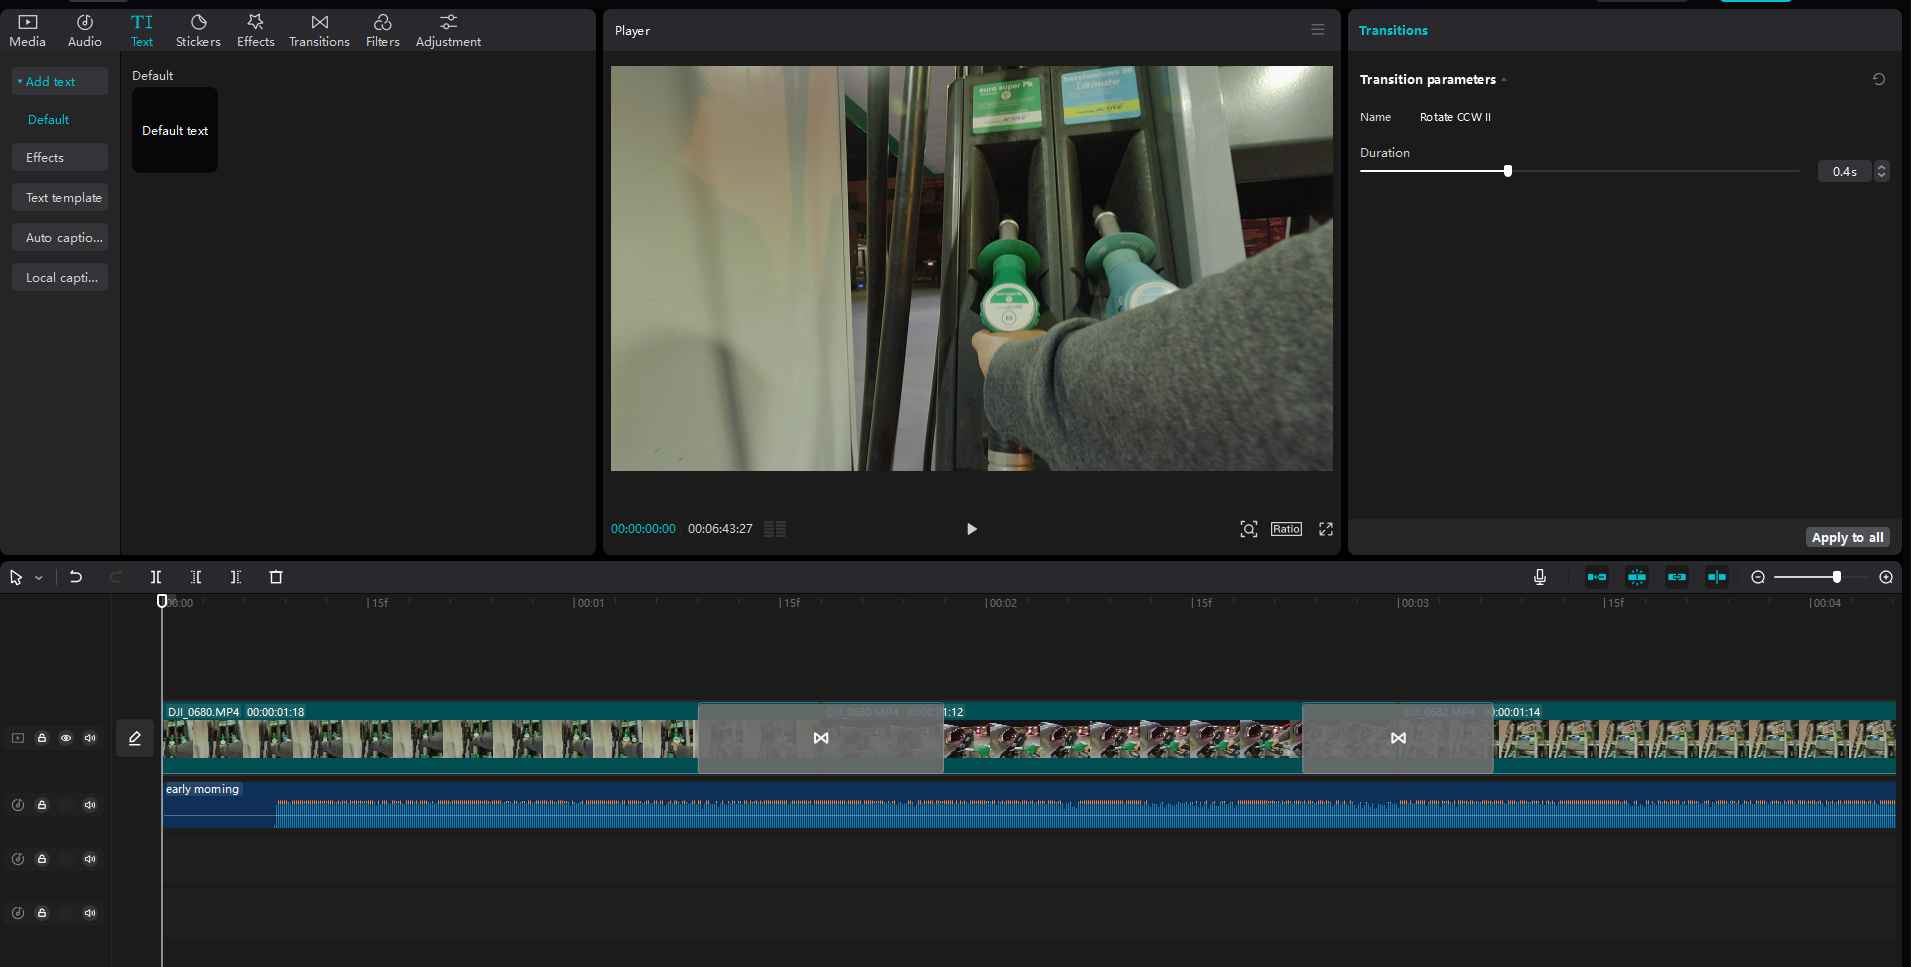
Task: Open the Stickers tab
Action: (x=198, y=30)
